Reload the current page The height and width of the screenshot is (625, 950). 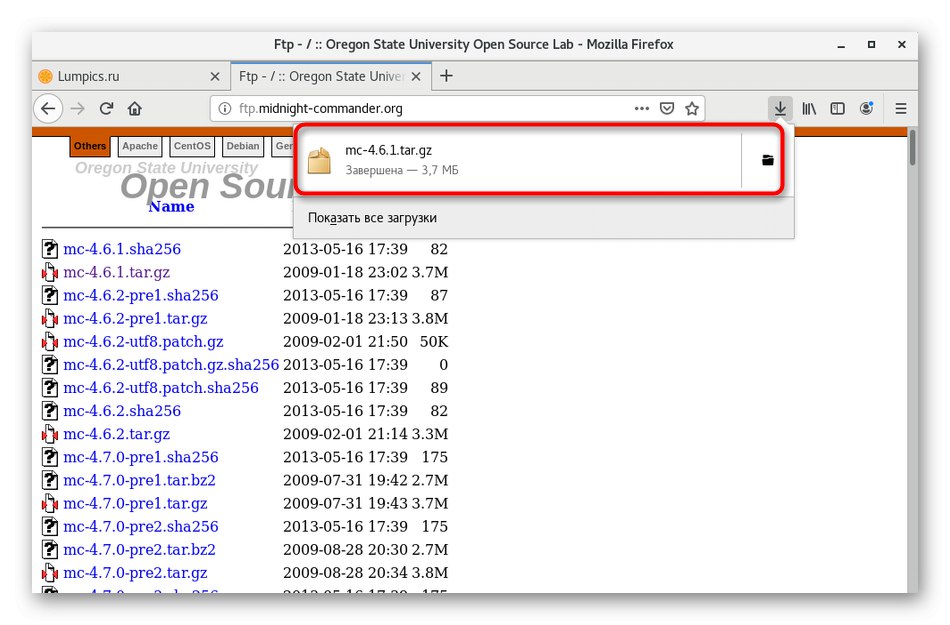pos(107,109)
